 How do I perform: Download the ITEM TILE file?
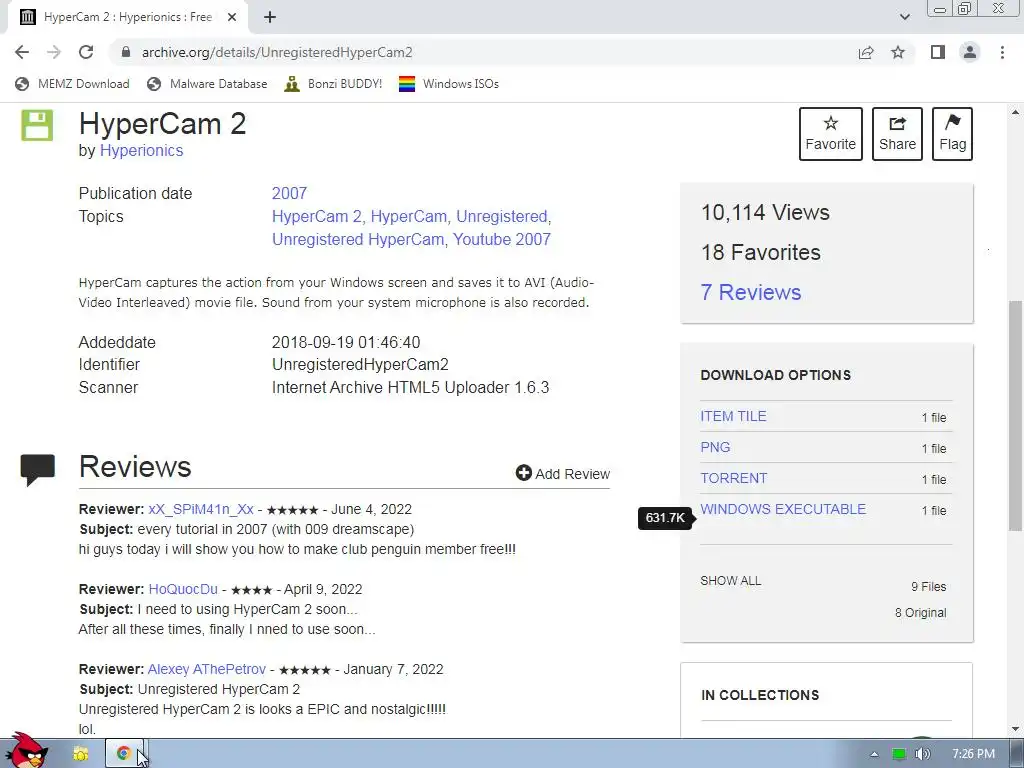click(x=733, y=416)
